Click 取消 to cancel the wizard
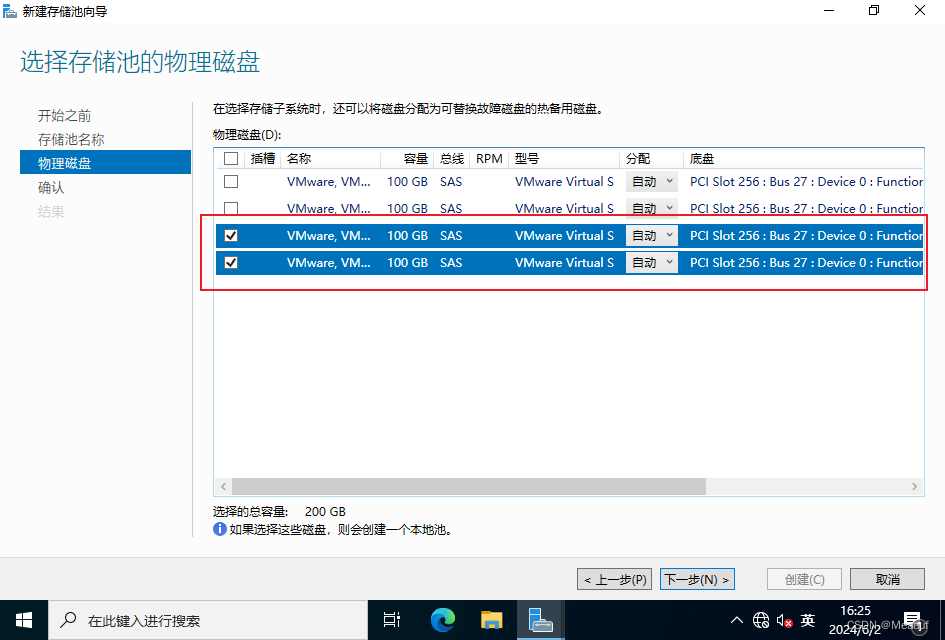 coord(887,579)
